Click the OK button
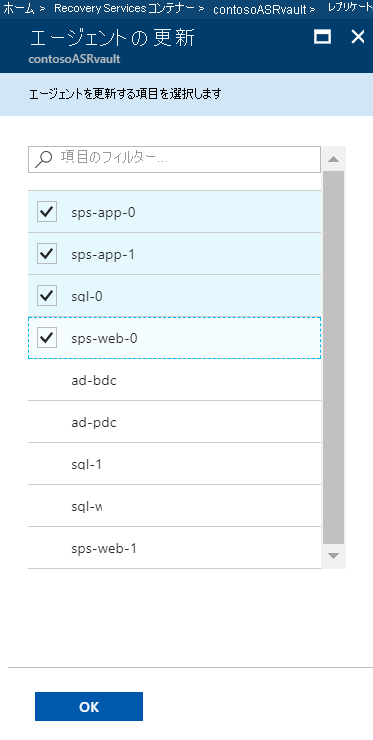This screenshot has height=740, width=373. [89, 706]
